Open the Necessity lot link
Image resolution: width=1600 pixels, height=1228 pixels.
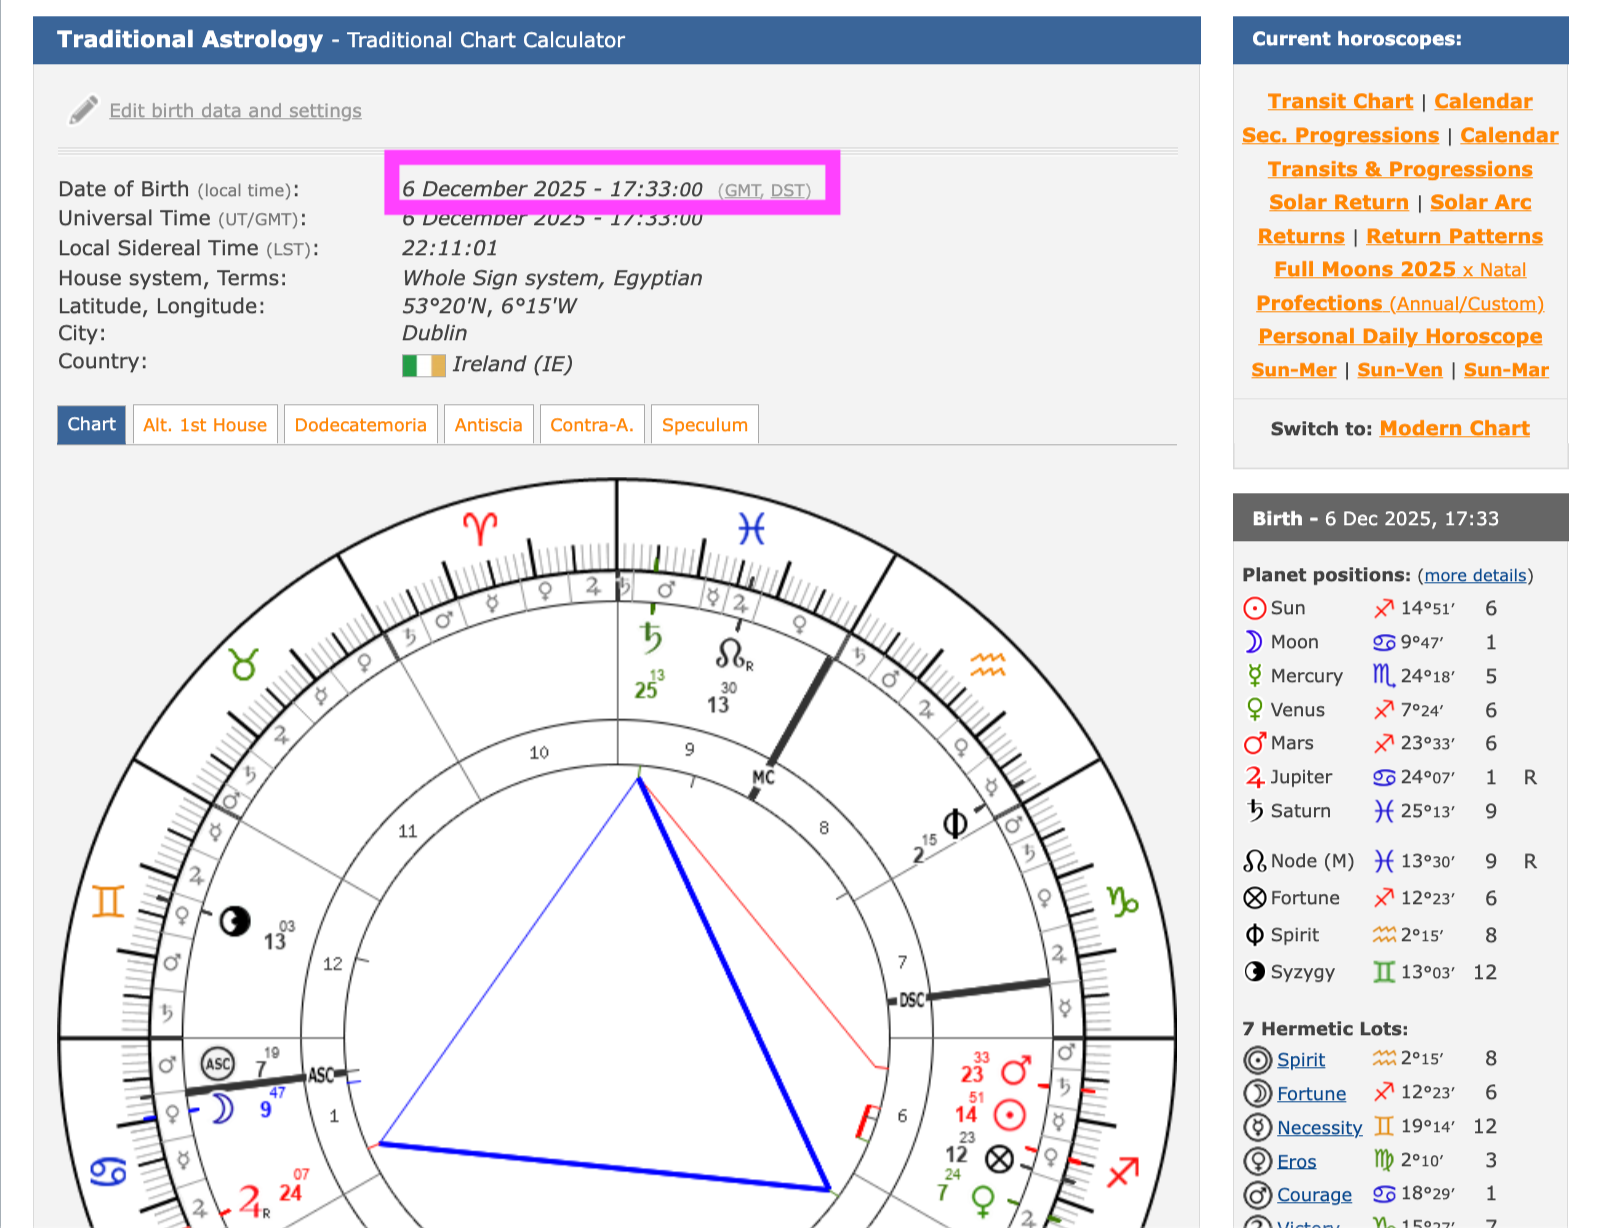click(x=1319, y=1128)
